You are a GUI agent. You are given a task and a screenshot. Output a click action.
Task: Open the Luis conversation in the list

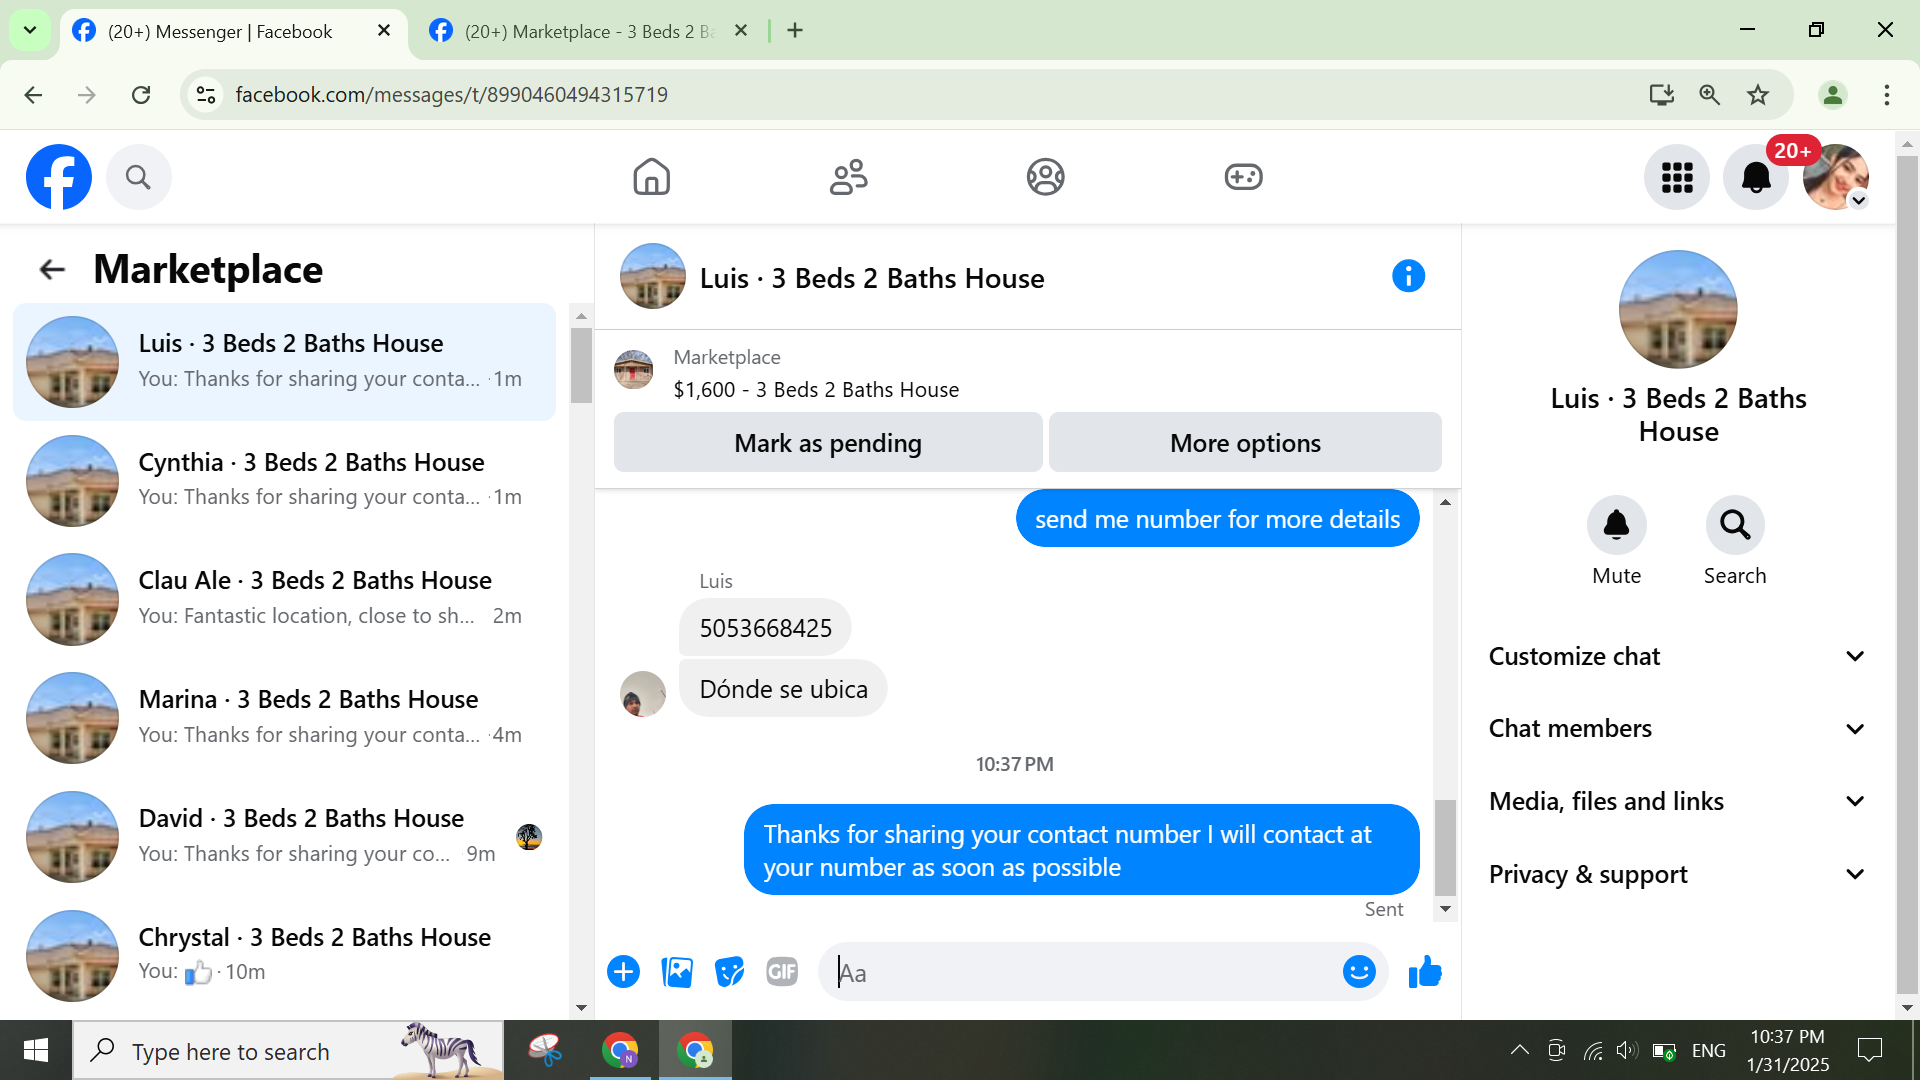[x=284, y=362]
